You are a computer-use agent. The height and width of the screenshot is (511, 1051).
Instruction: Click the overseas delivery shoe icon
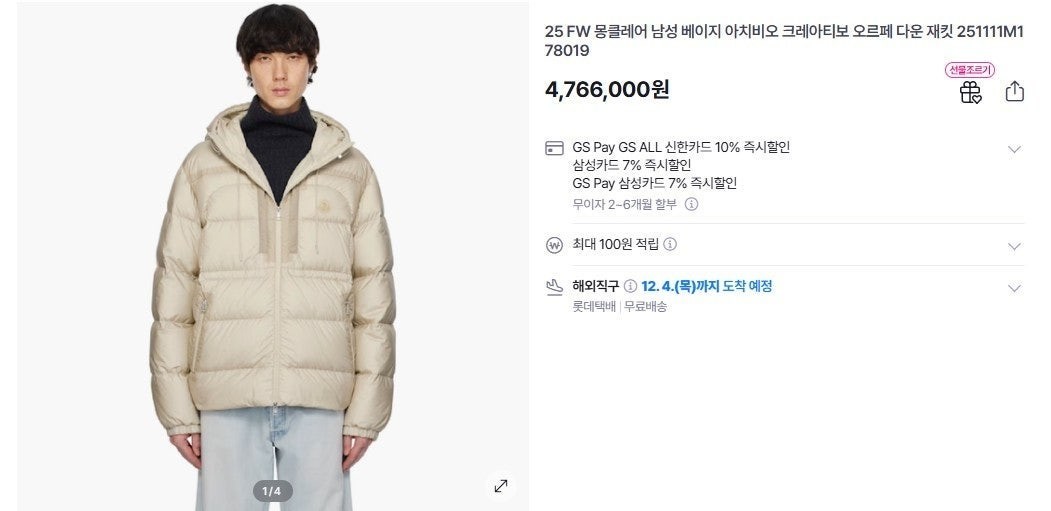(x=554, y=287)
